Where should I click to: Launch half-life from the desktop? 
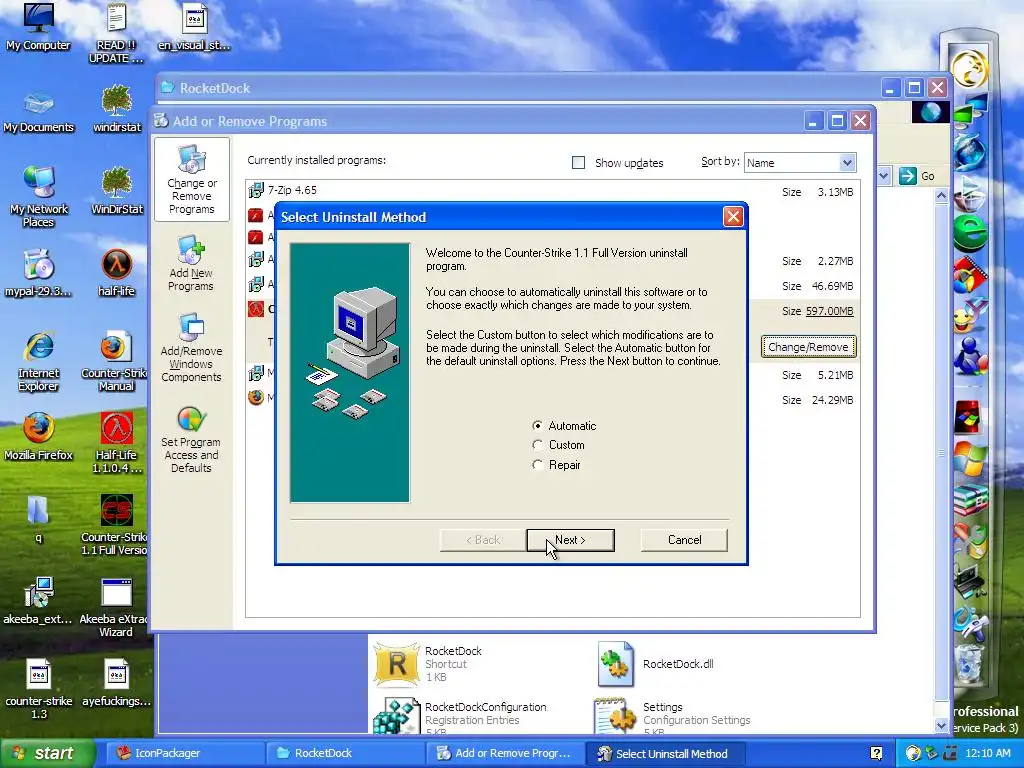pyautogui.click(x=117, y=273)
